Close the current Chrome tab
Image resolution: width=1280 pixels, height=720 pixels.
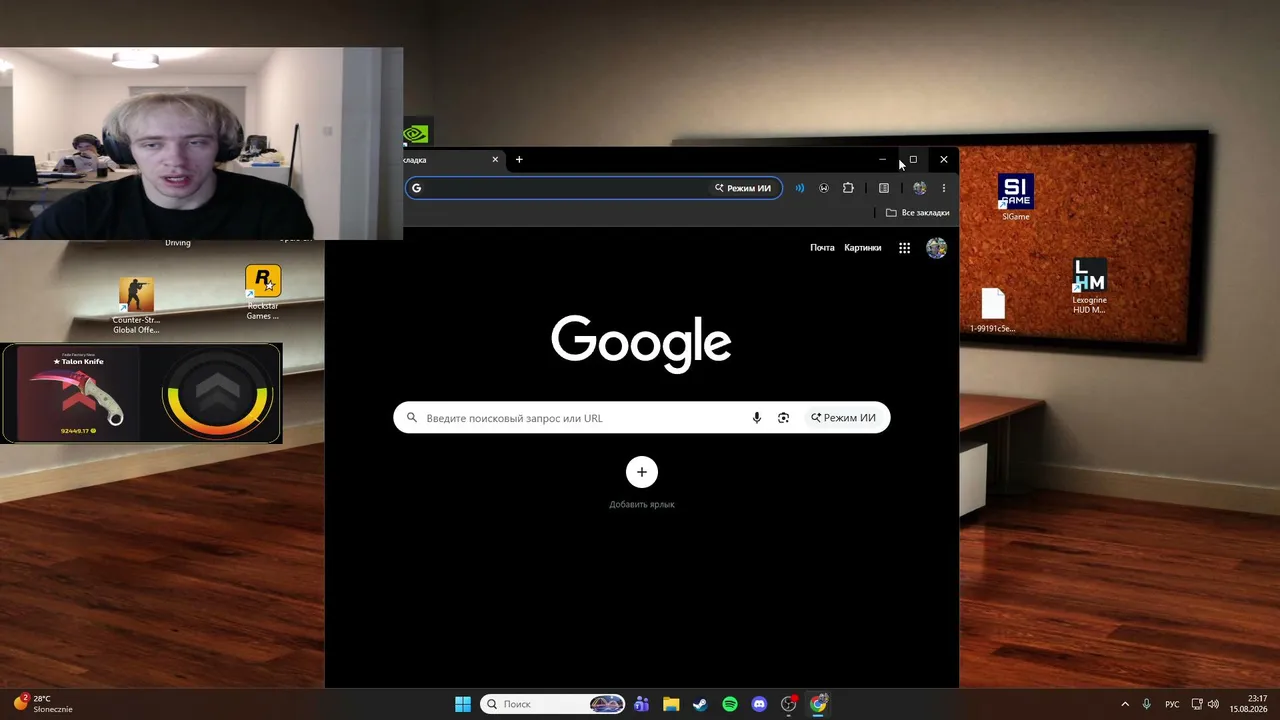[494, 159]
